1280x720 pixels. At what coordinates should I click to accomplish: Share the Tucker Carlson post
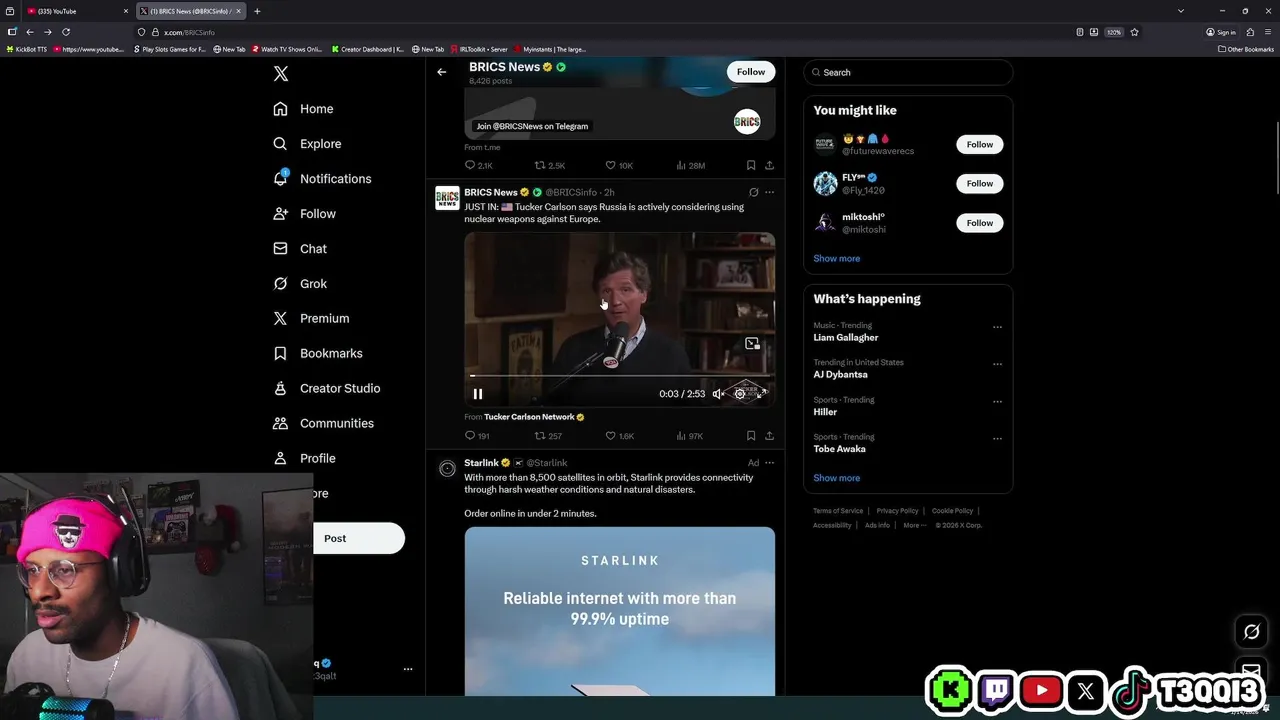click(769, 436)
